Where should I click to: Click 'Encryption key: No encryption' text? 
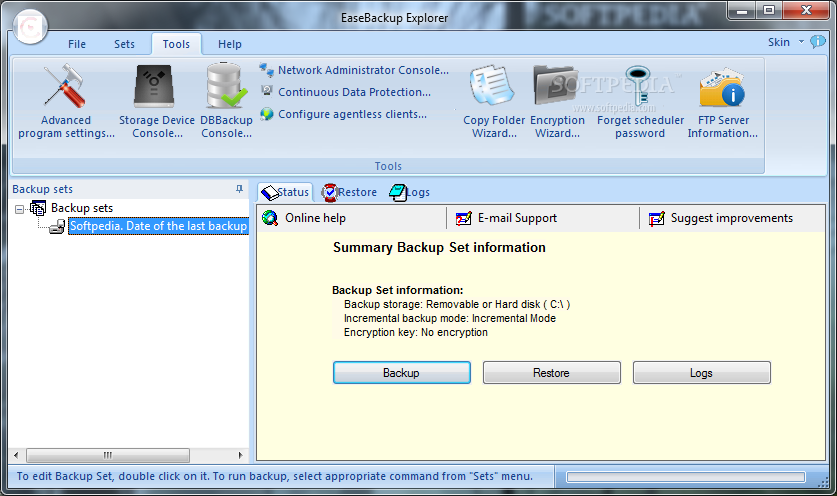415,332
